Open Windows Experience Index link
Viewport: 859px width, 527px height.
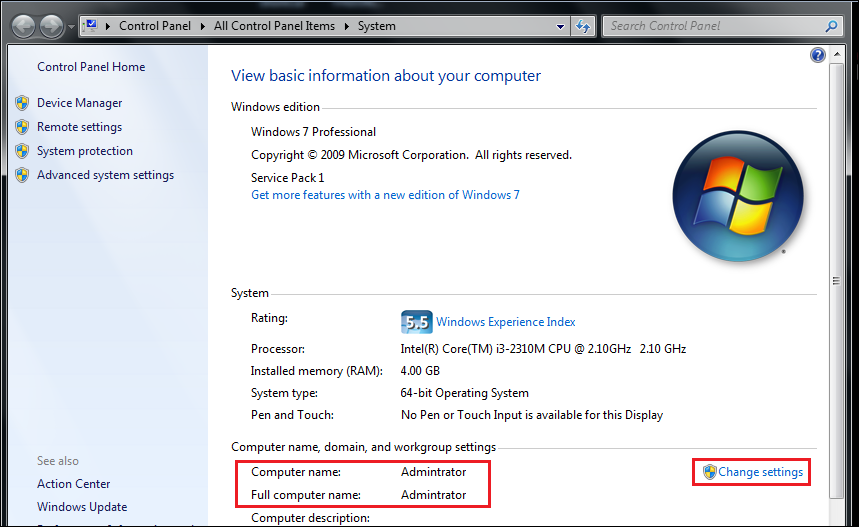[x=506, y=322]
